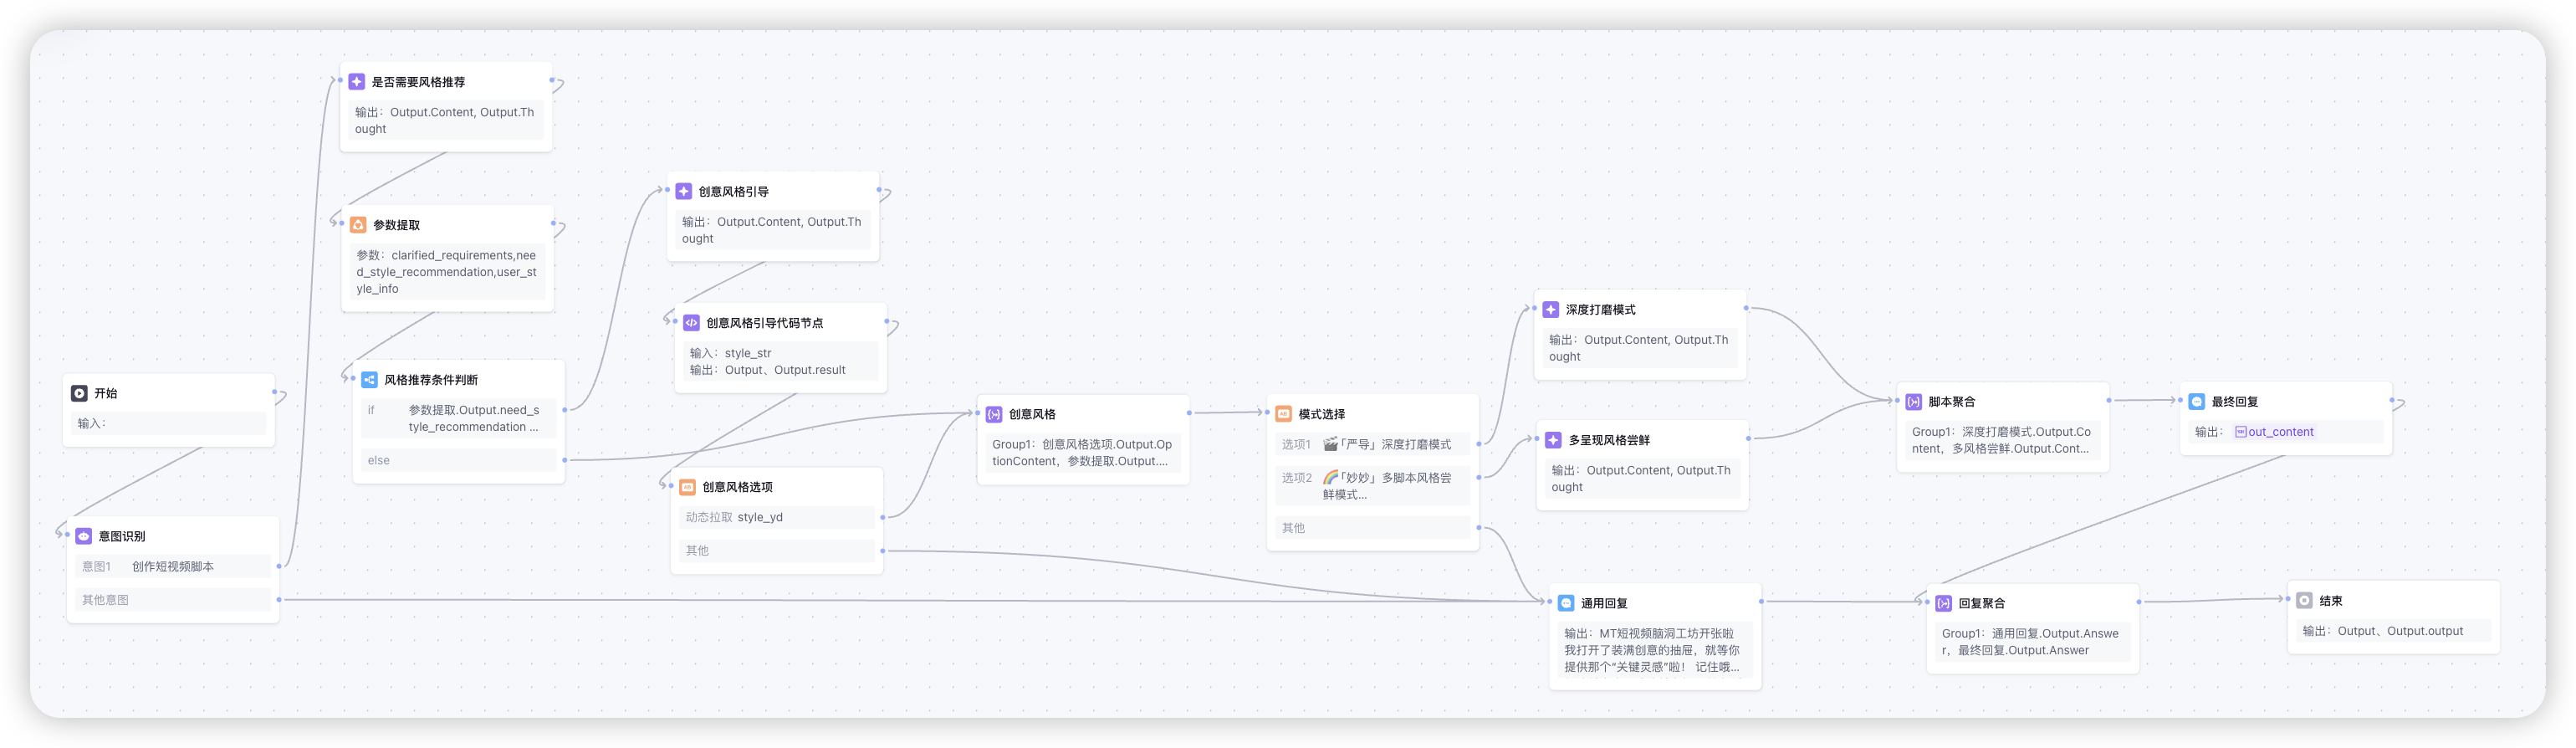This screenshot has width=2576, height=748.
Task: Click the else row in 风格推荐条件判断
Action: click(x=458, y=460)
